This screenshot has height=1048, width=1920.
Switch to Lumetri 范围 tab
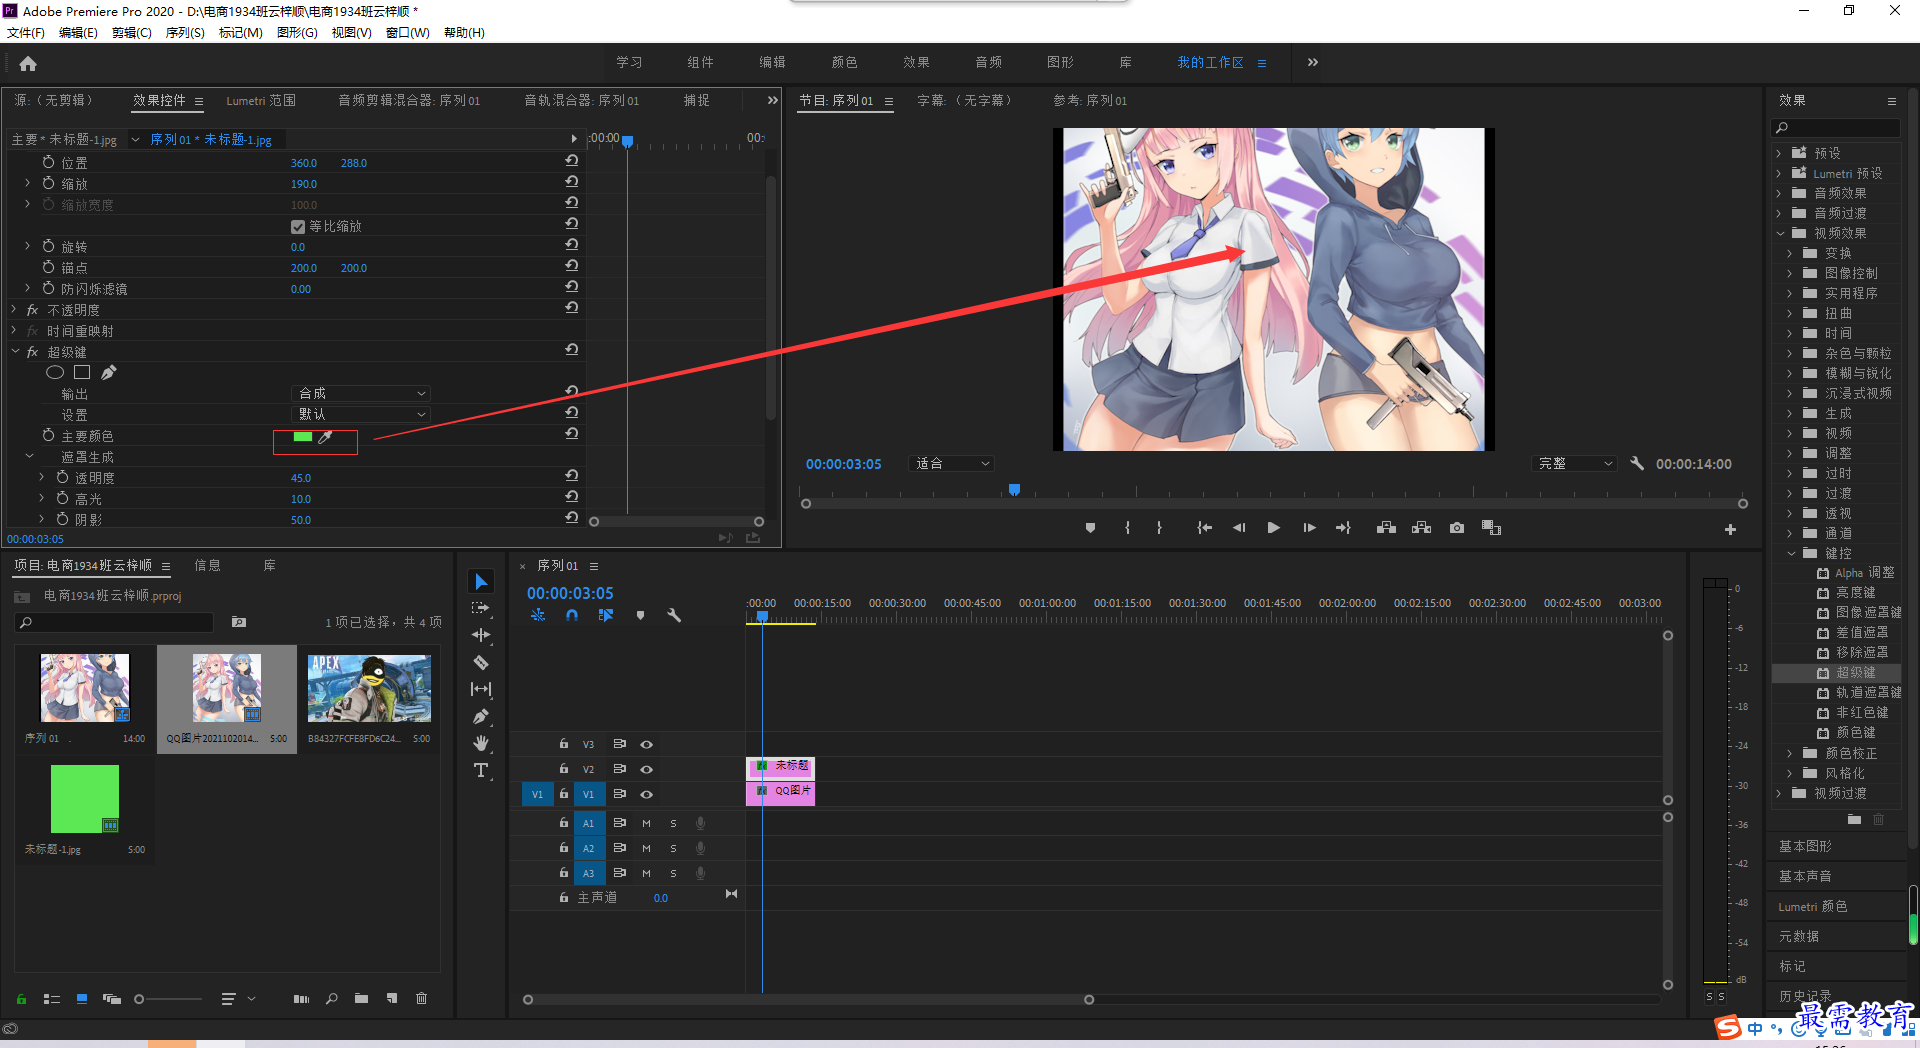pos(261,101)
